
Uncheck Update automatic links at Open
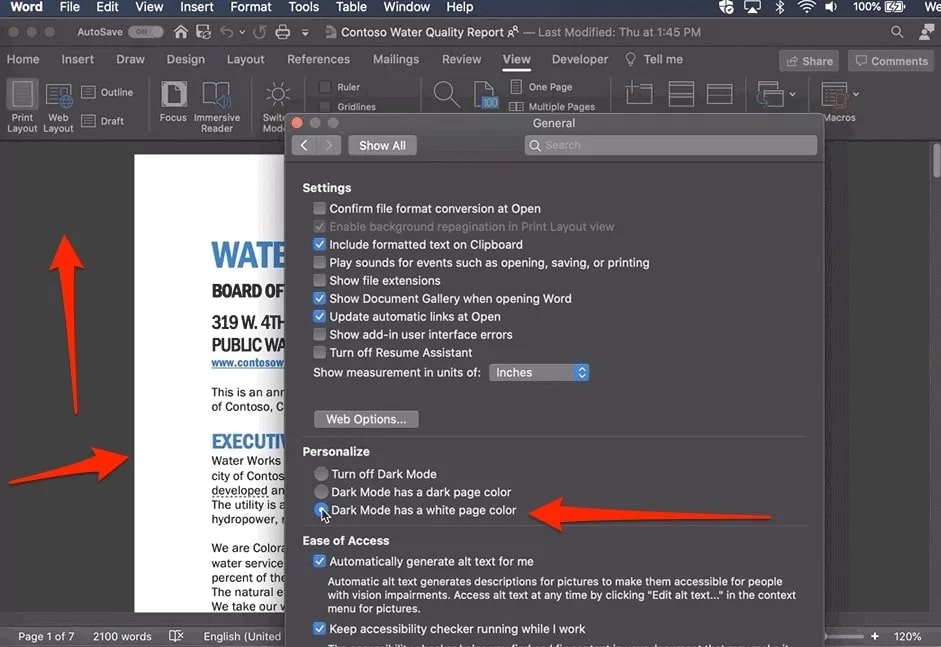(319, 316)
